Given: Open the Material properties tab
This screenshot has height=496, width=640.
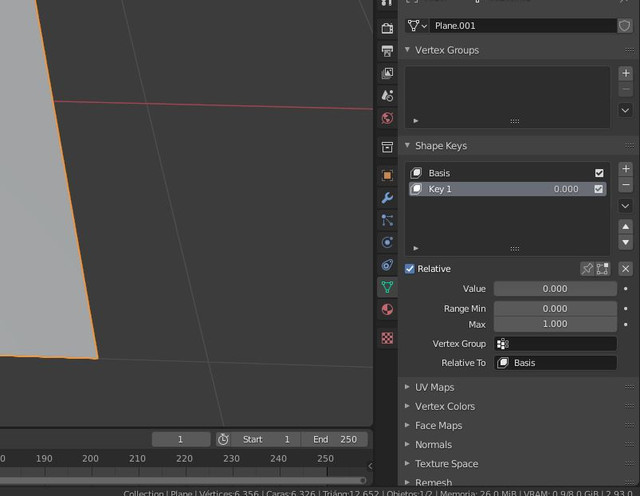Looking at the screenshot, I should [387, 309].
